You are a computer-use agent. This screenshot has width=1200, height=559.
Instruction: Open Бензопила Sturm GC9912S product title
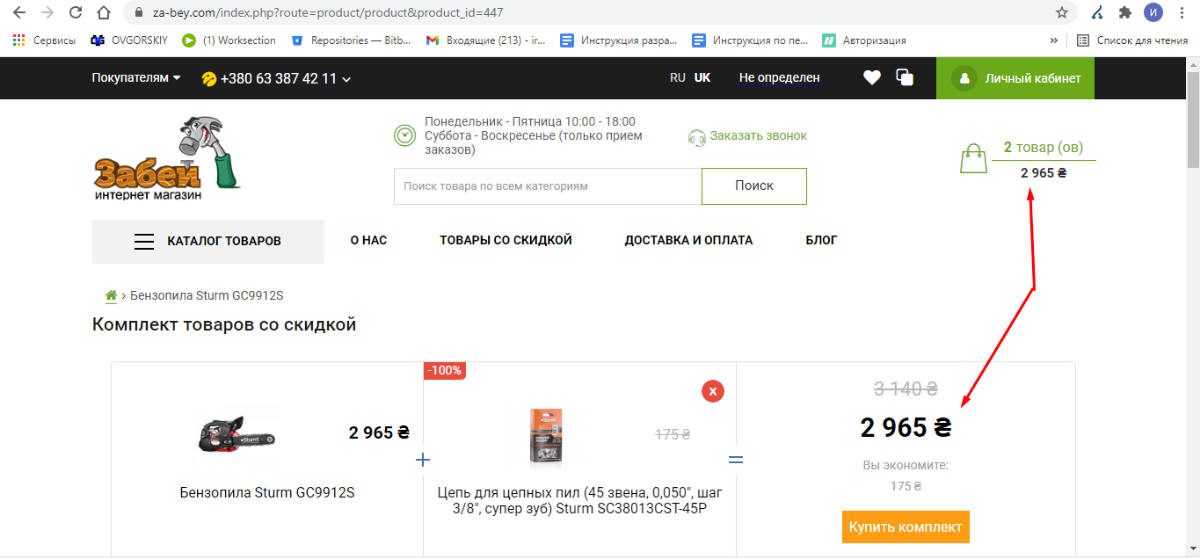pyautogui.click(x=267, y=493)
